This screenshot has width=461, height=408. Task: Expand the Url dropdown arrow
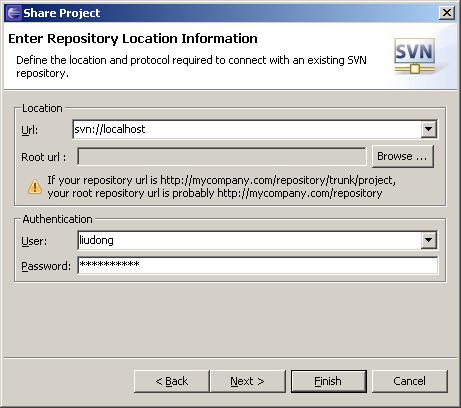tap(429, 129)
